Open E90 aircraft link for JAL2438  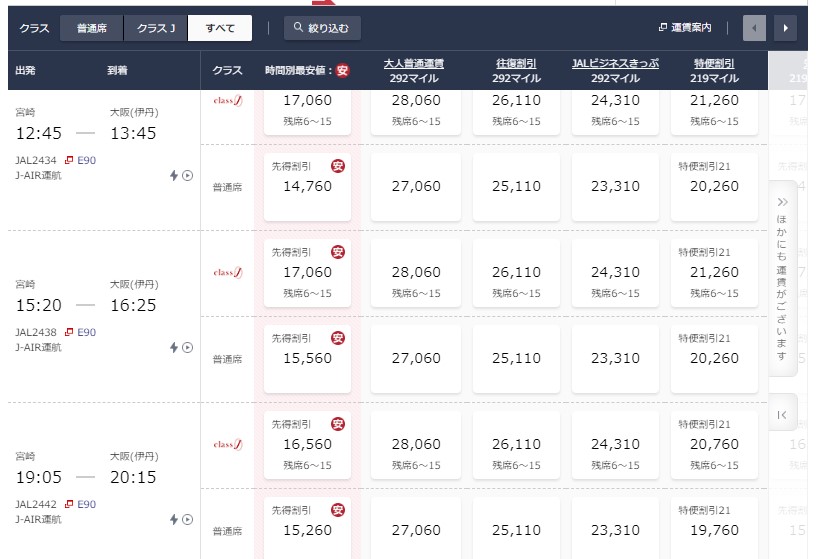[x=86, y=332]
